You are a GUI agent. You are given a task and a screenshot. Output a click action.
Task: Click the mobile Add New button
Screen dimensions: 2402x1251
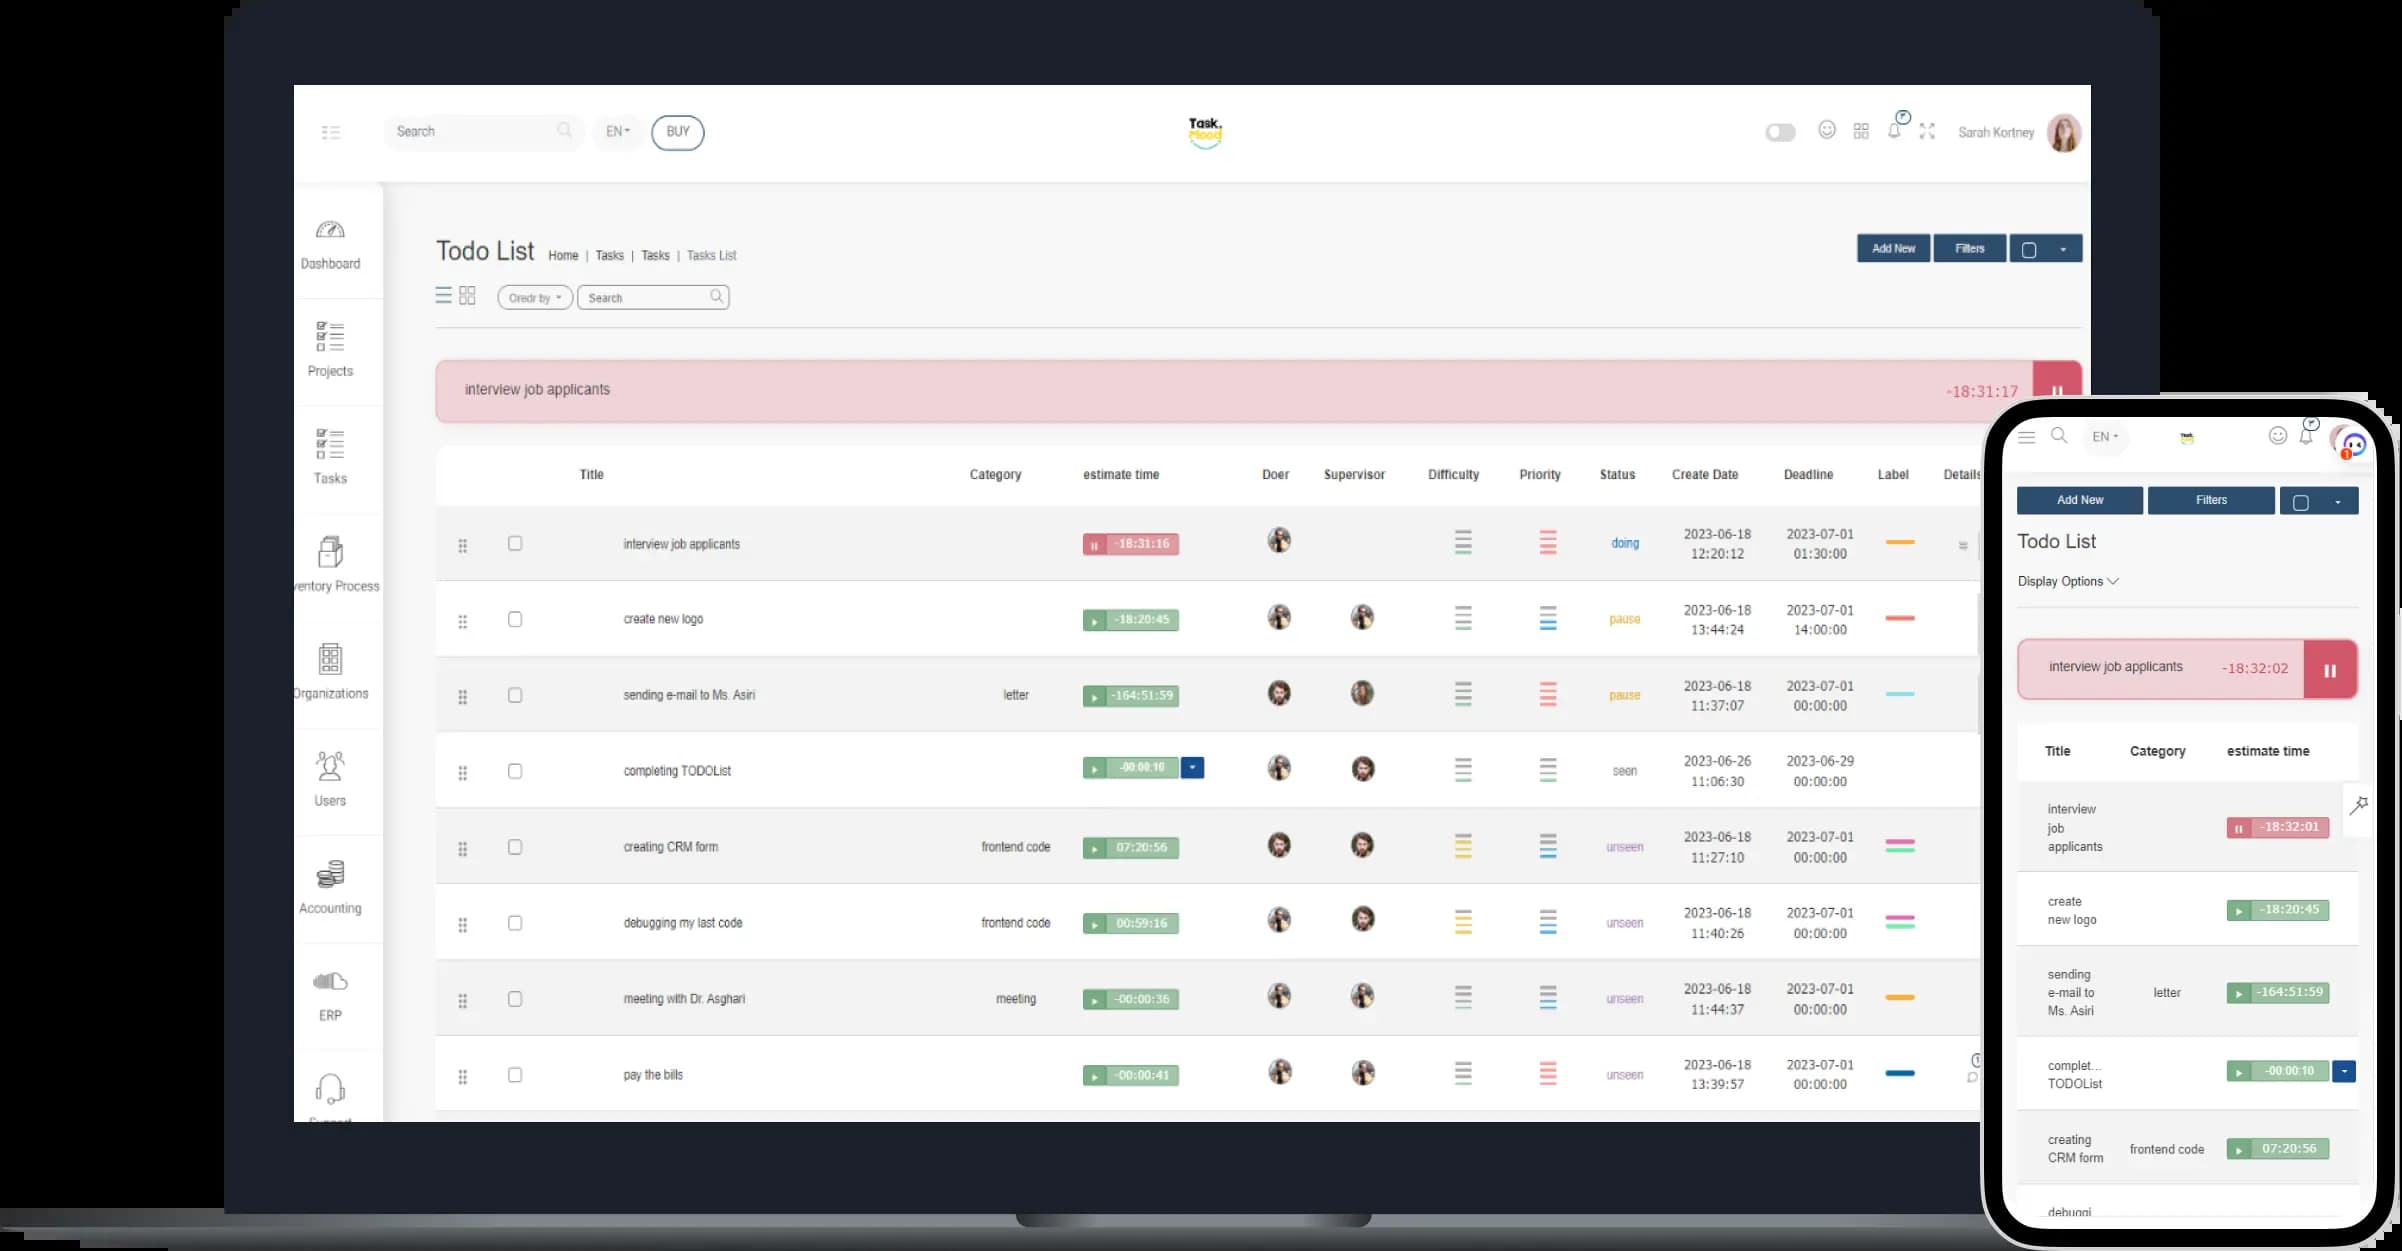[2080, 501]
